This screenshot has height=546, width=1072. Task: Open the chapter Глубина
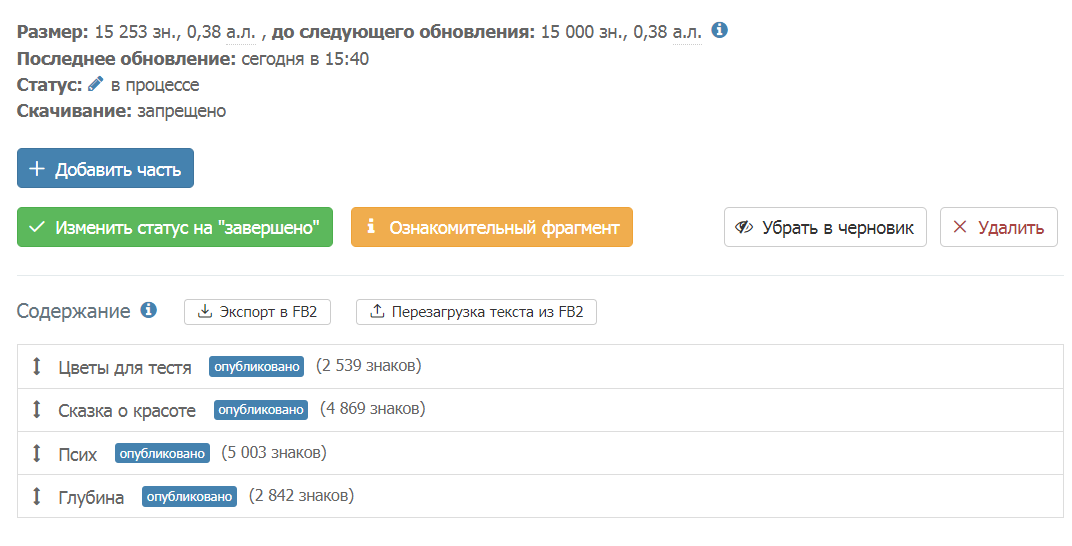click(x=91, y=497)
